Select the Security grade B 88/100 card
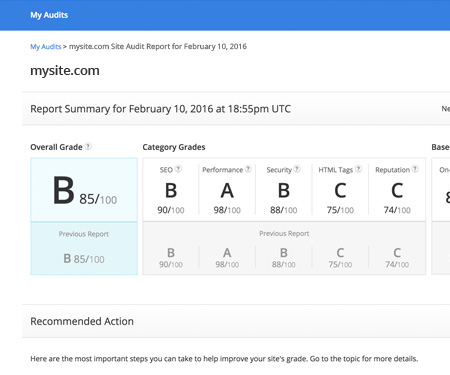450x375 pixels. click(284, 190)
